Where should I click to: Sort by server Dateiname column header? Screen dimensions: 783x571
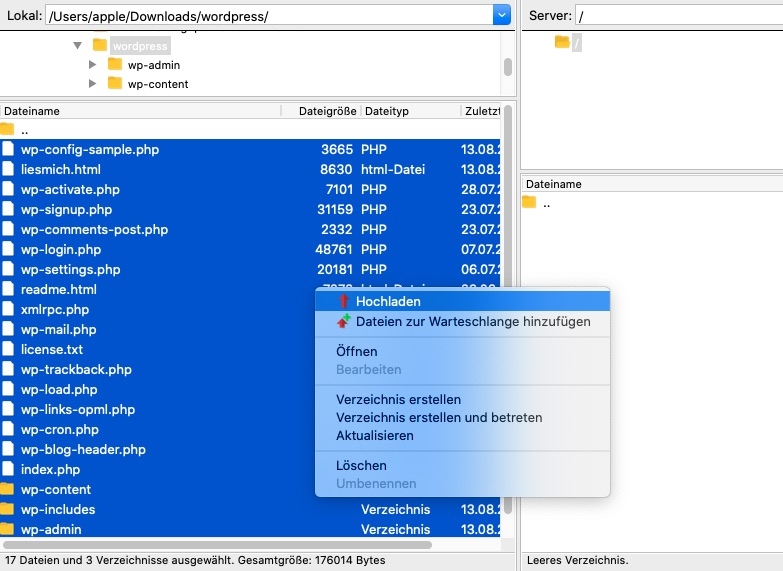click(653, 184)
